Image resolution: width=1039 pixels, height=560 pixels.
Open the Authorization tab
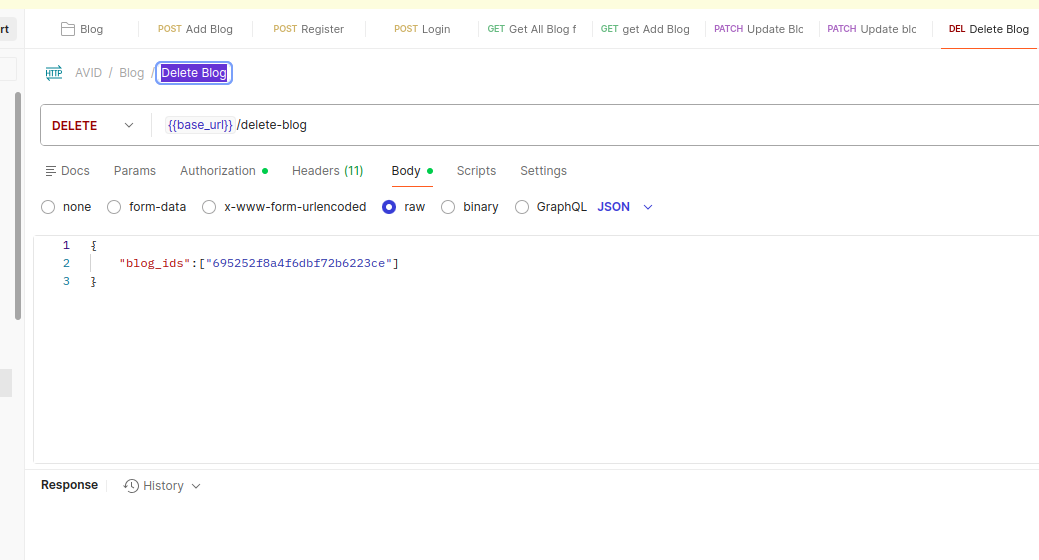coord(218,171)
